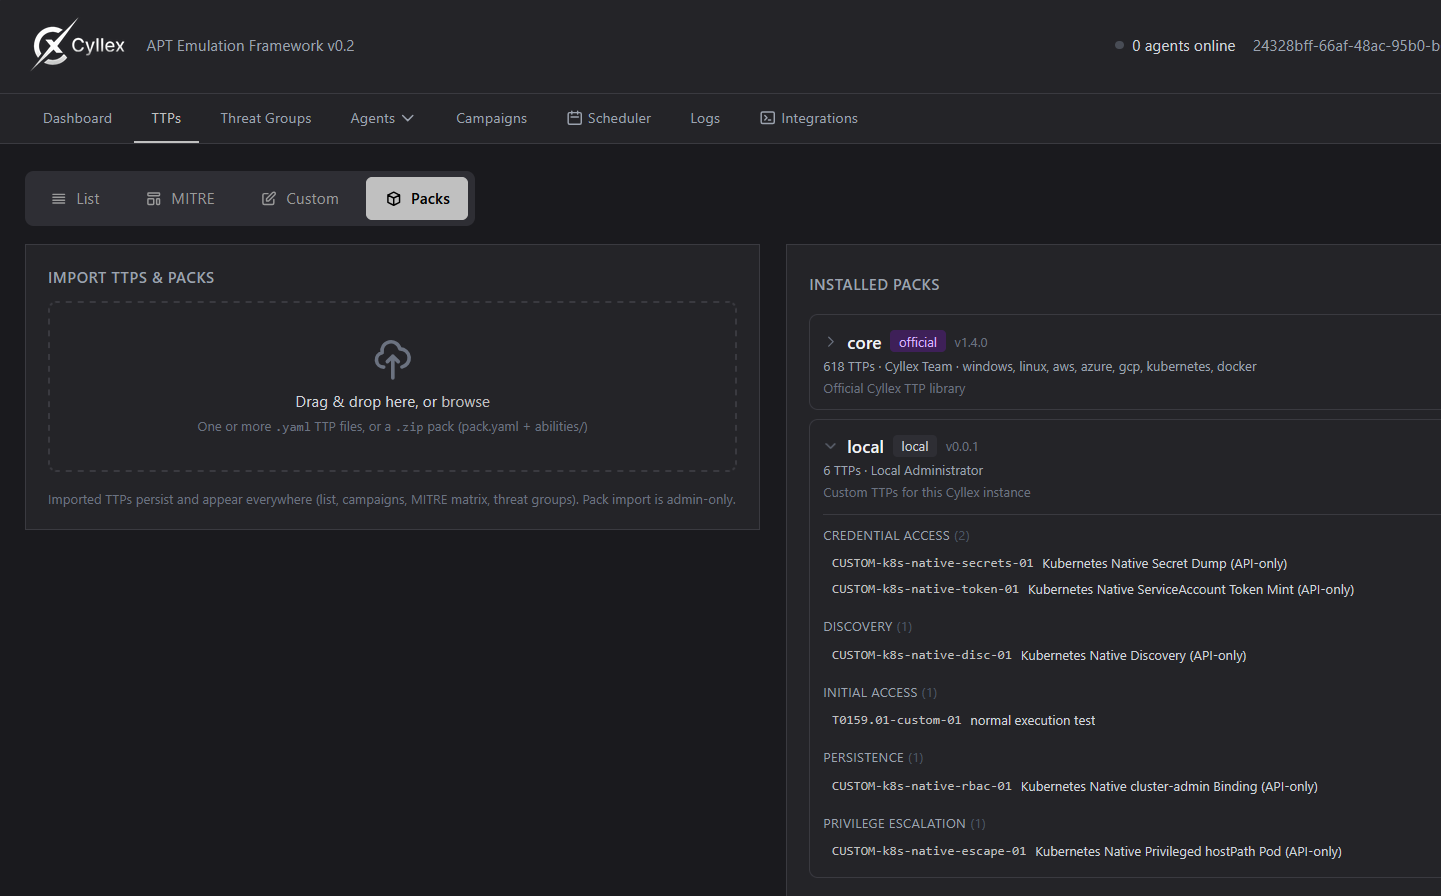Open the Agents dropdown arrow

pos(408,118)
